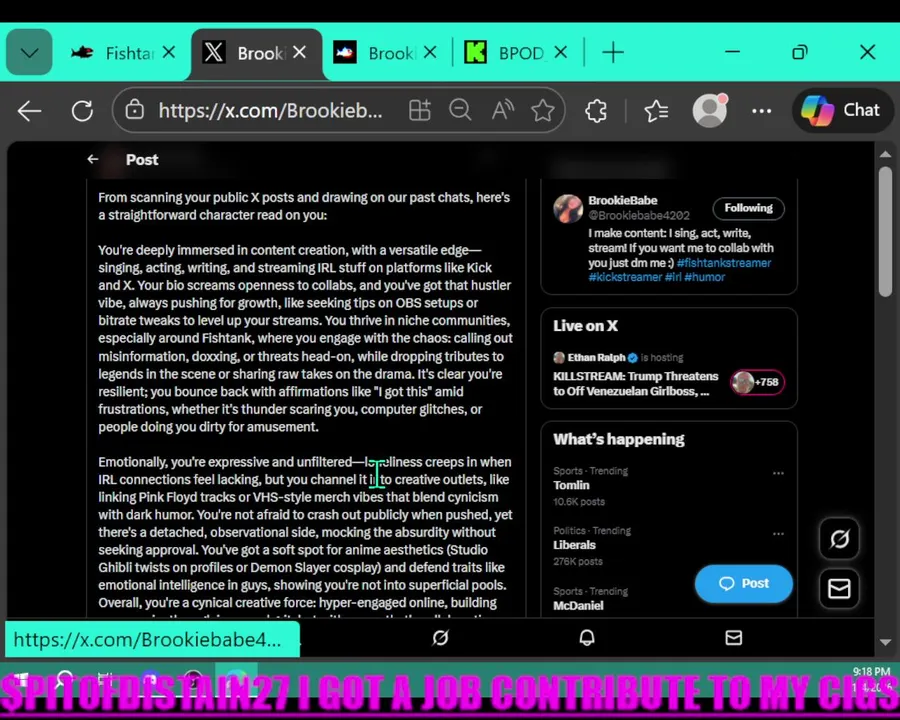This screenshot has width=900, height=720.
Task: Open the #humor hashtag
Action: coord(705,277)
